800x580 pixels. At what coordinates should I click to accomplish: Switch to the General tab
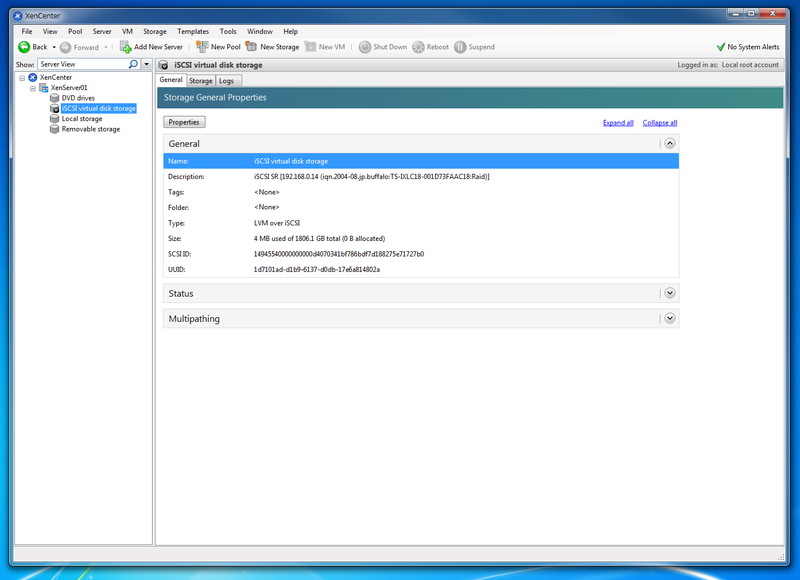coord(171,80)
